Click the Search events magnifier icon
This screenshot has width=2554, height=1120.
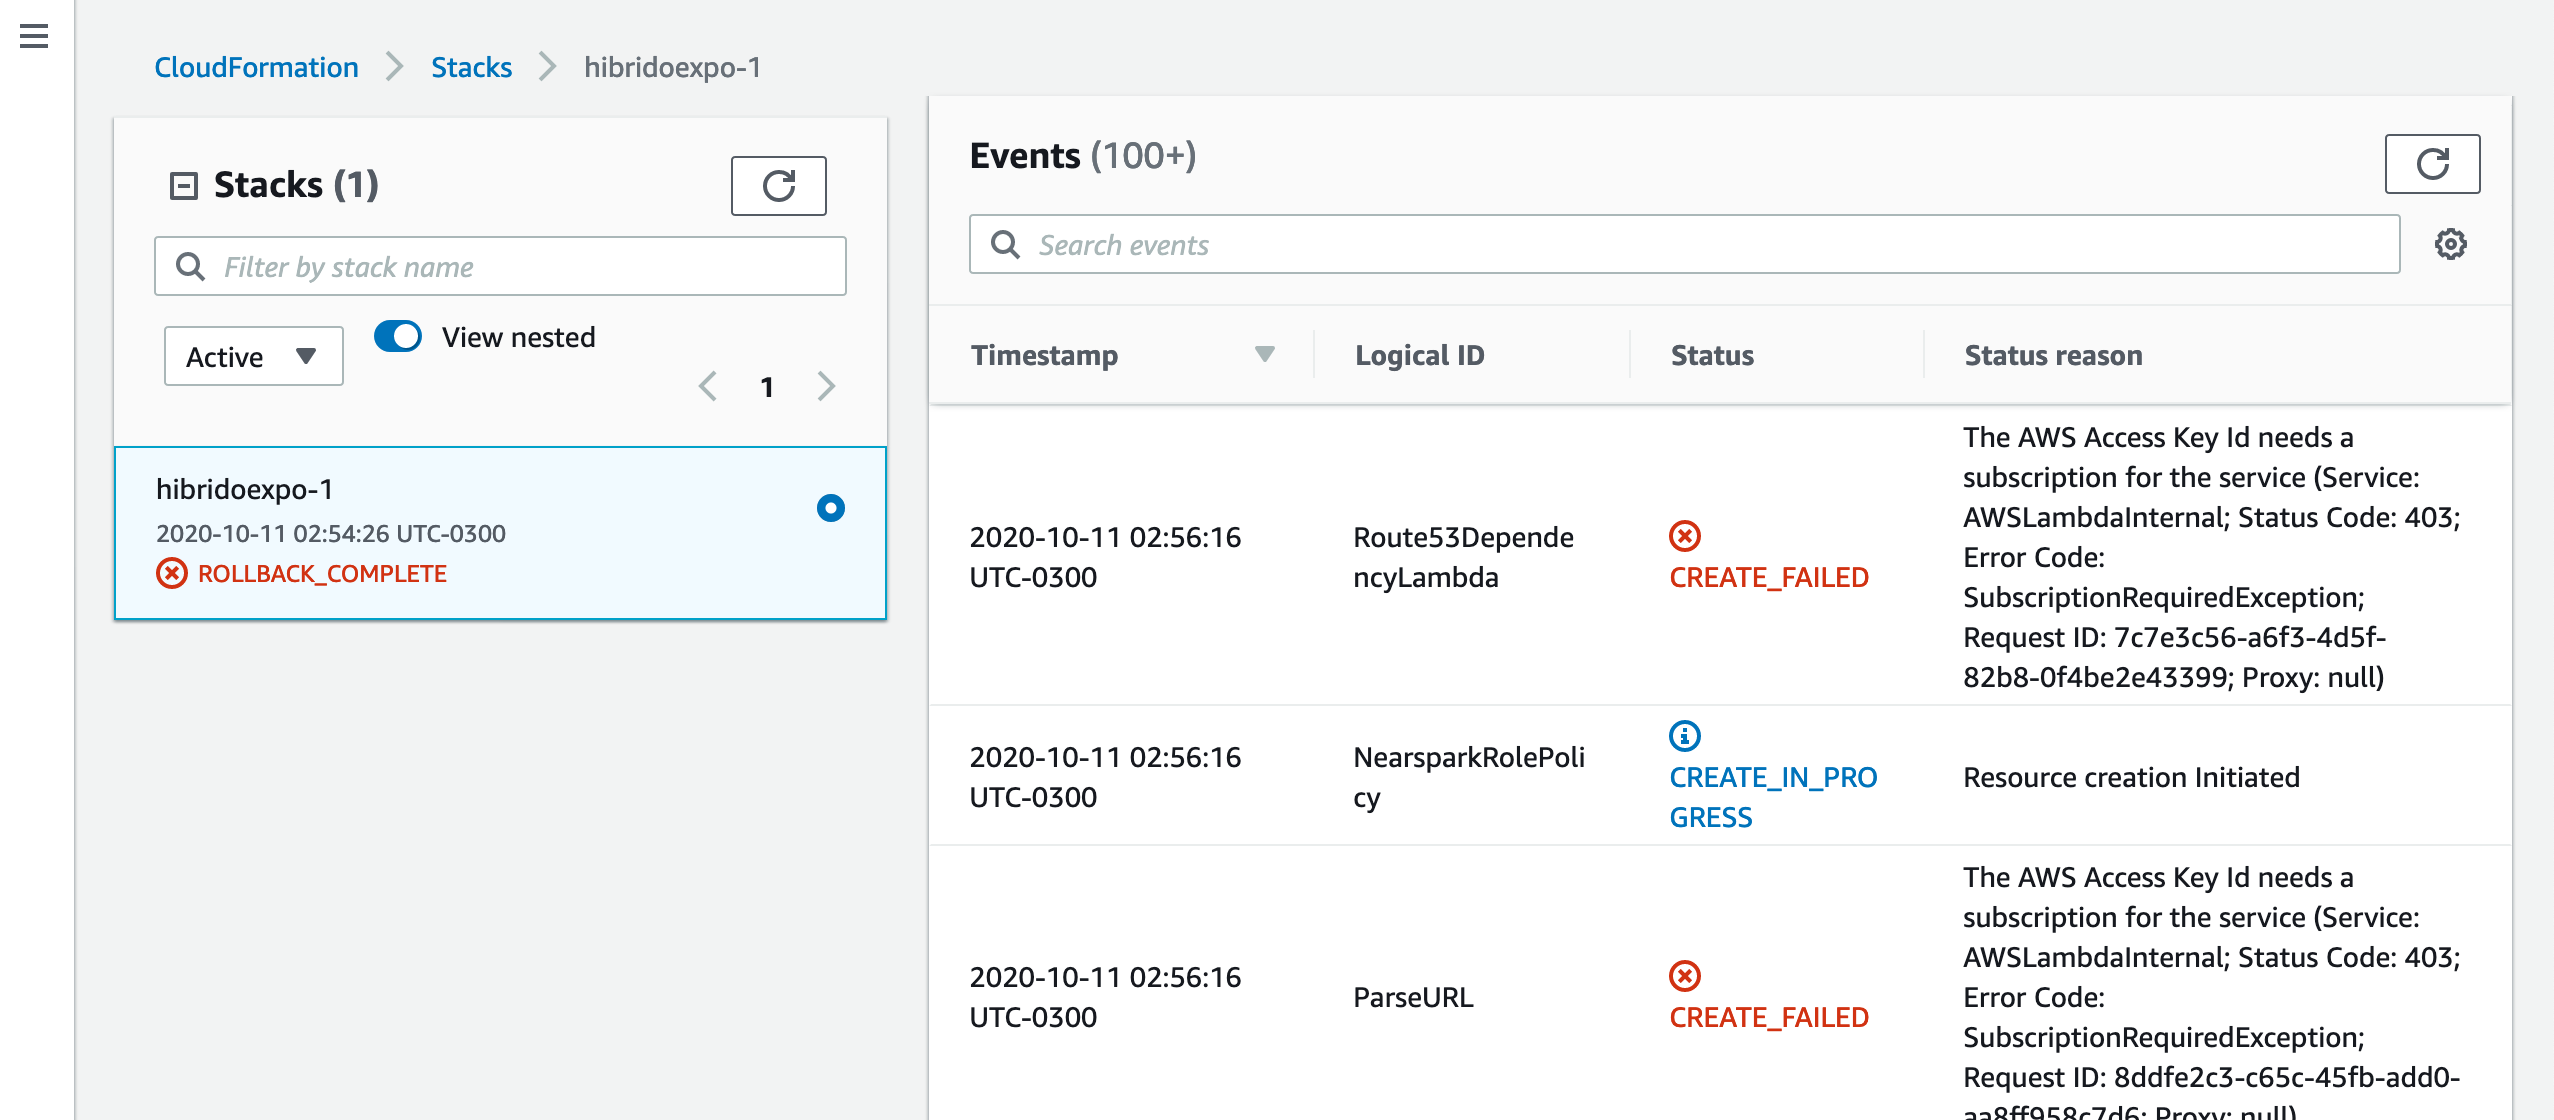pyautogui.click(x=1005, y=244)
